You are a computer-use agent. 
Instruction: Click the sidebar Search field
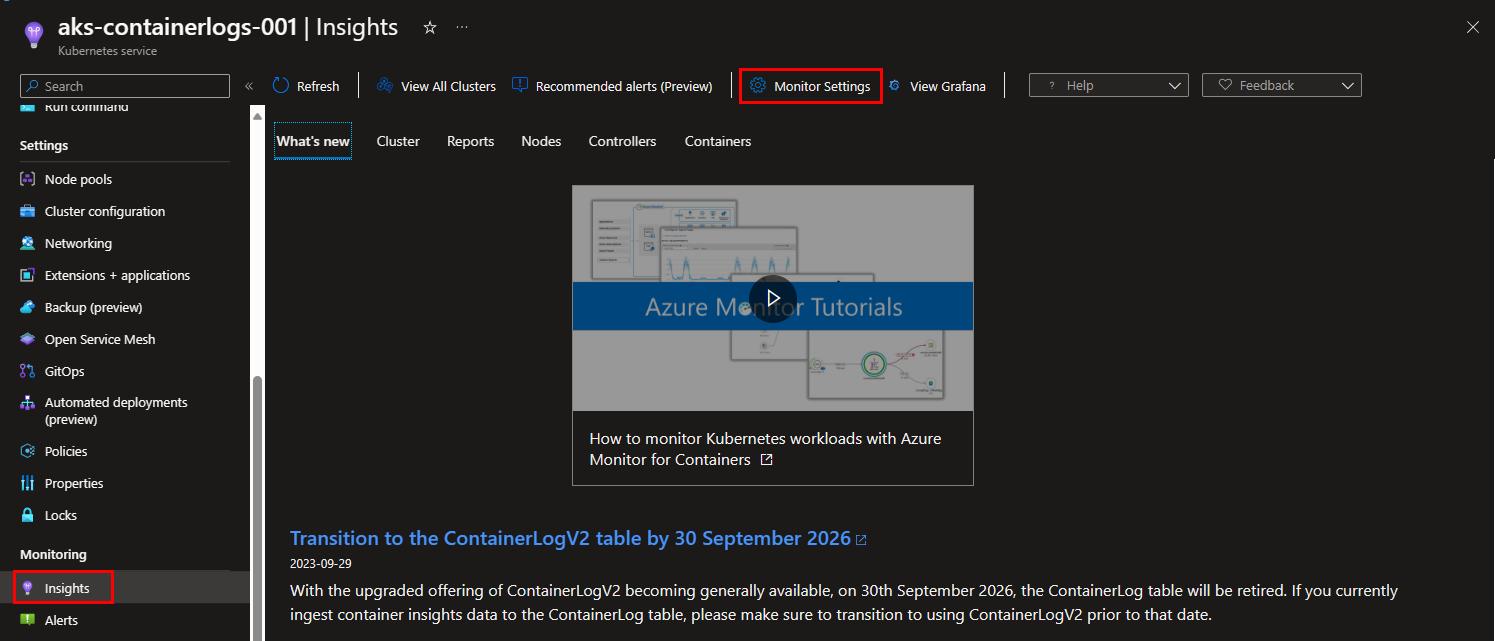[125, 86]
